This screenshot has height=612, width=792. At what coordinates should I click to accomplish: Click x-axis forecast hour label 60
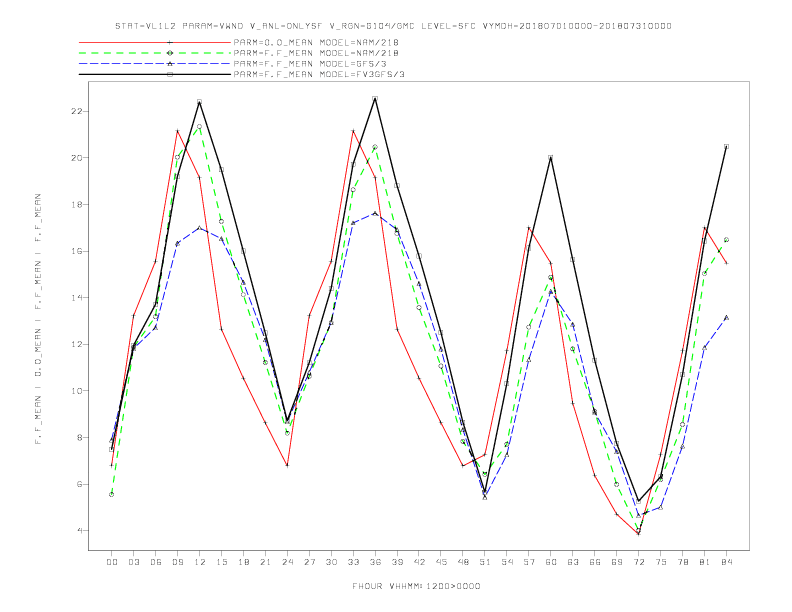click(x=551, y=562)
